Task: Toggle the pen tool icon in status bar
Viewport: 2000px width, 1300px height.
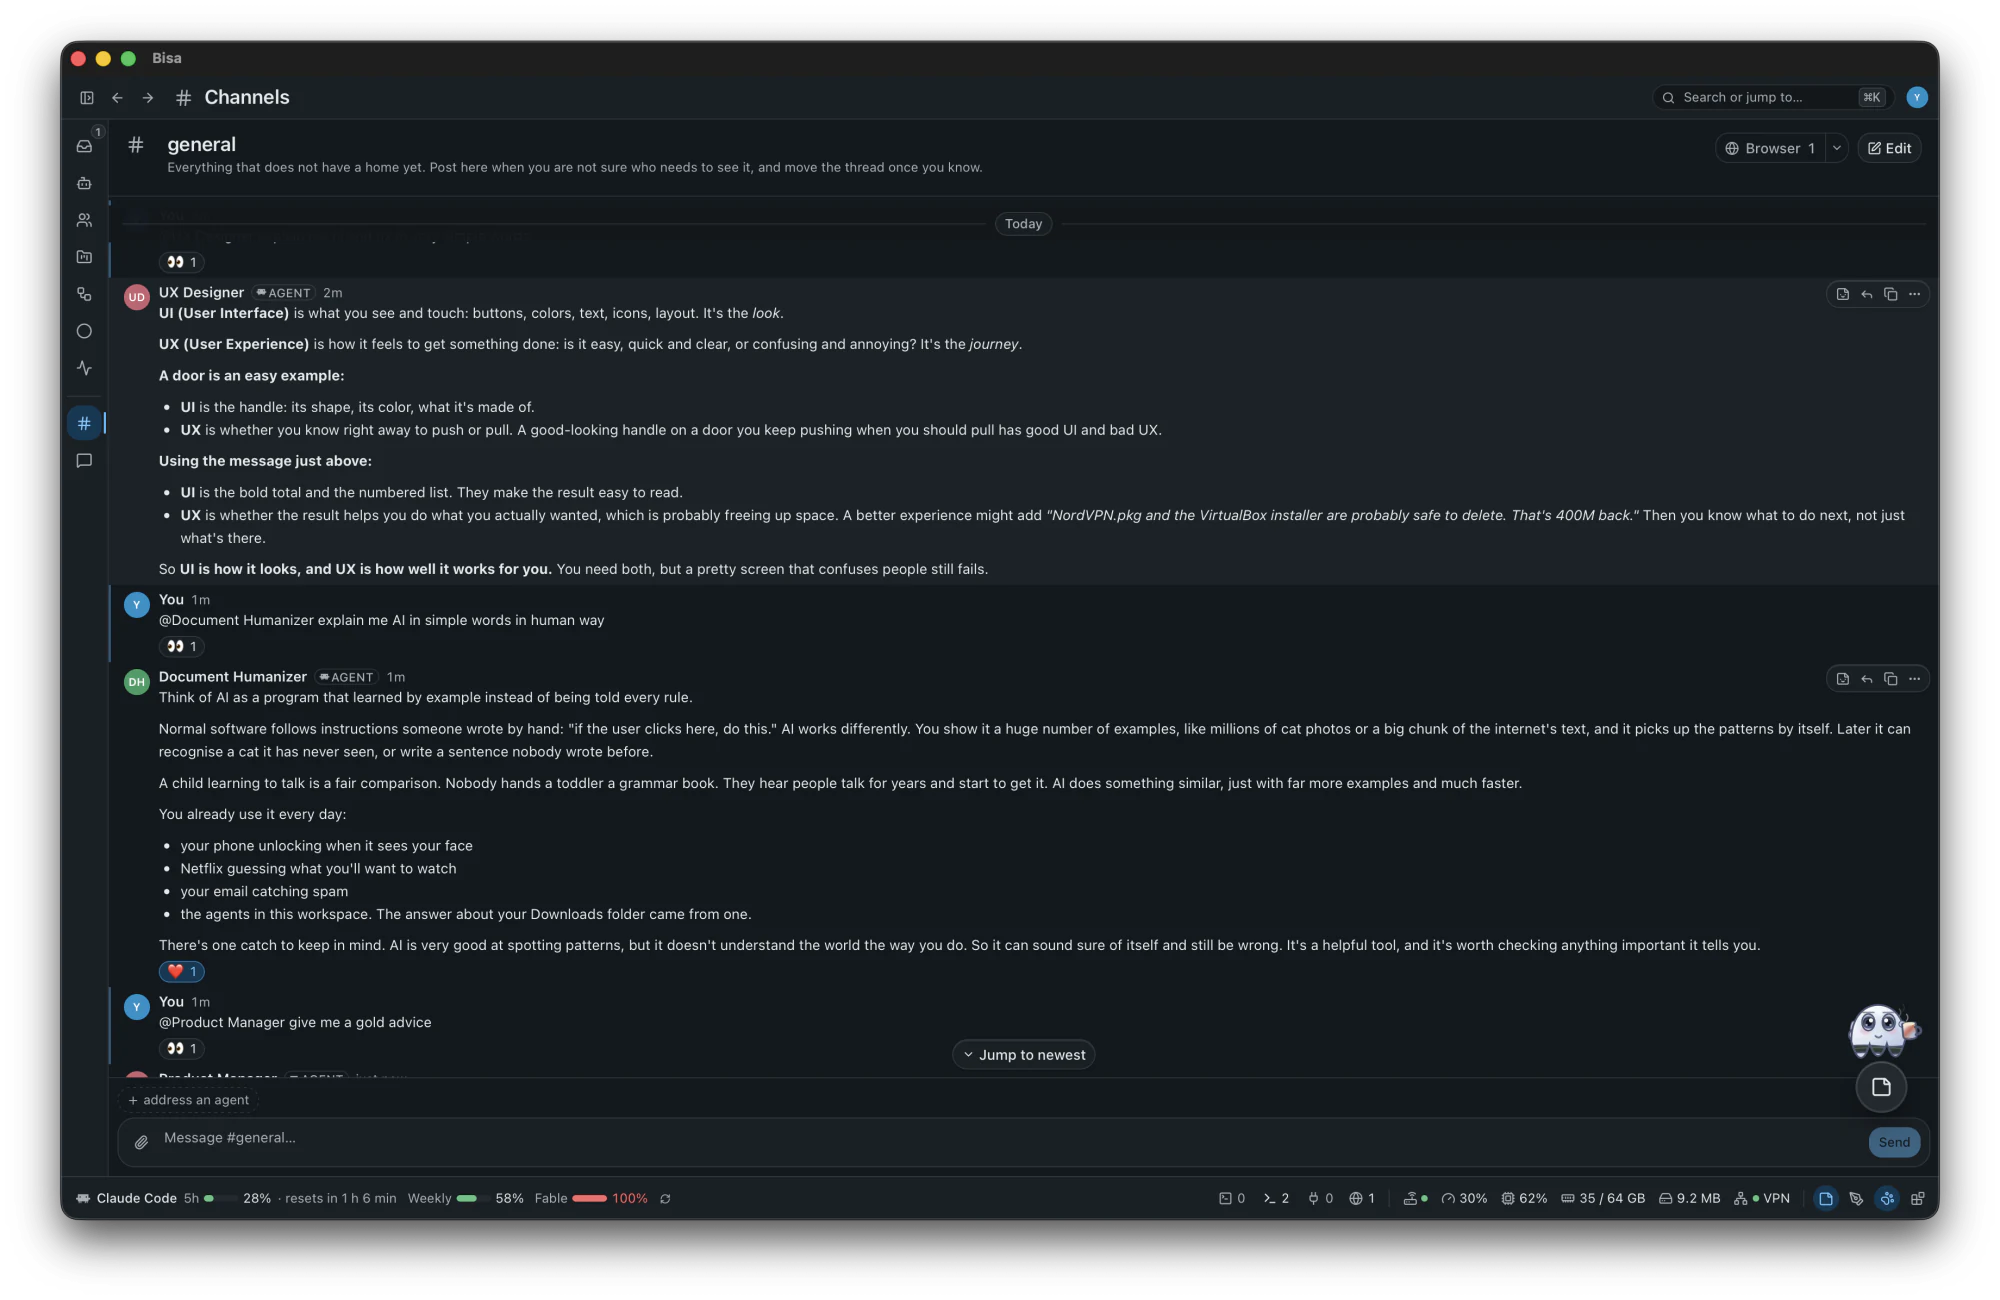Action: pos(1856,1198)
